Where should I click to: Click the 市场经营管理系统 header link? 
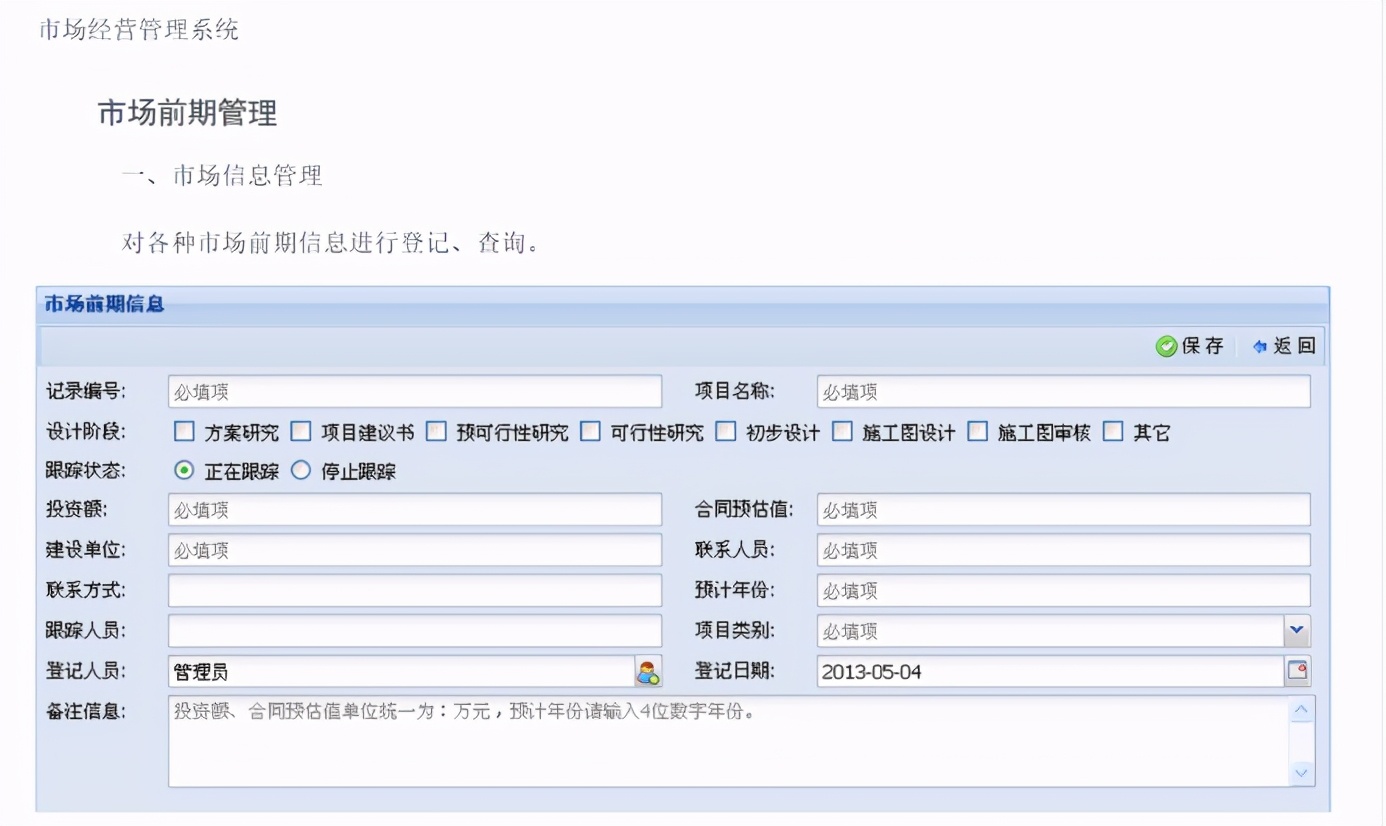[x=137, y=30]
